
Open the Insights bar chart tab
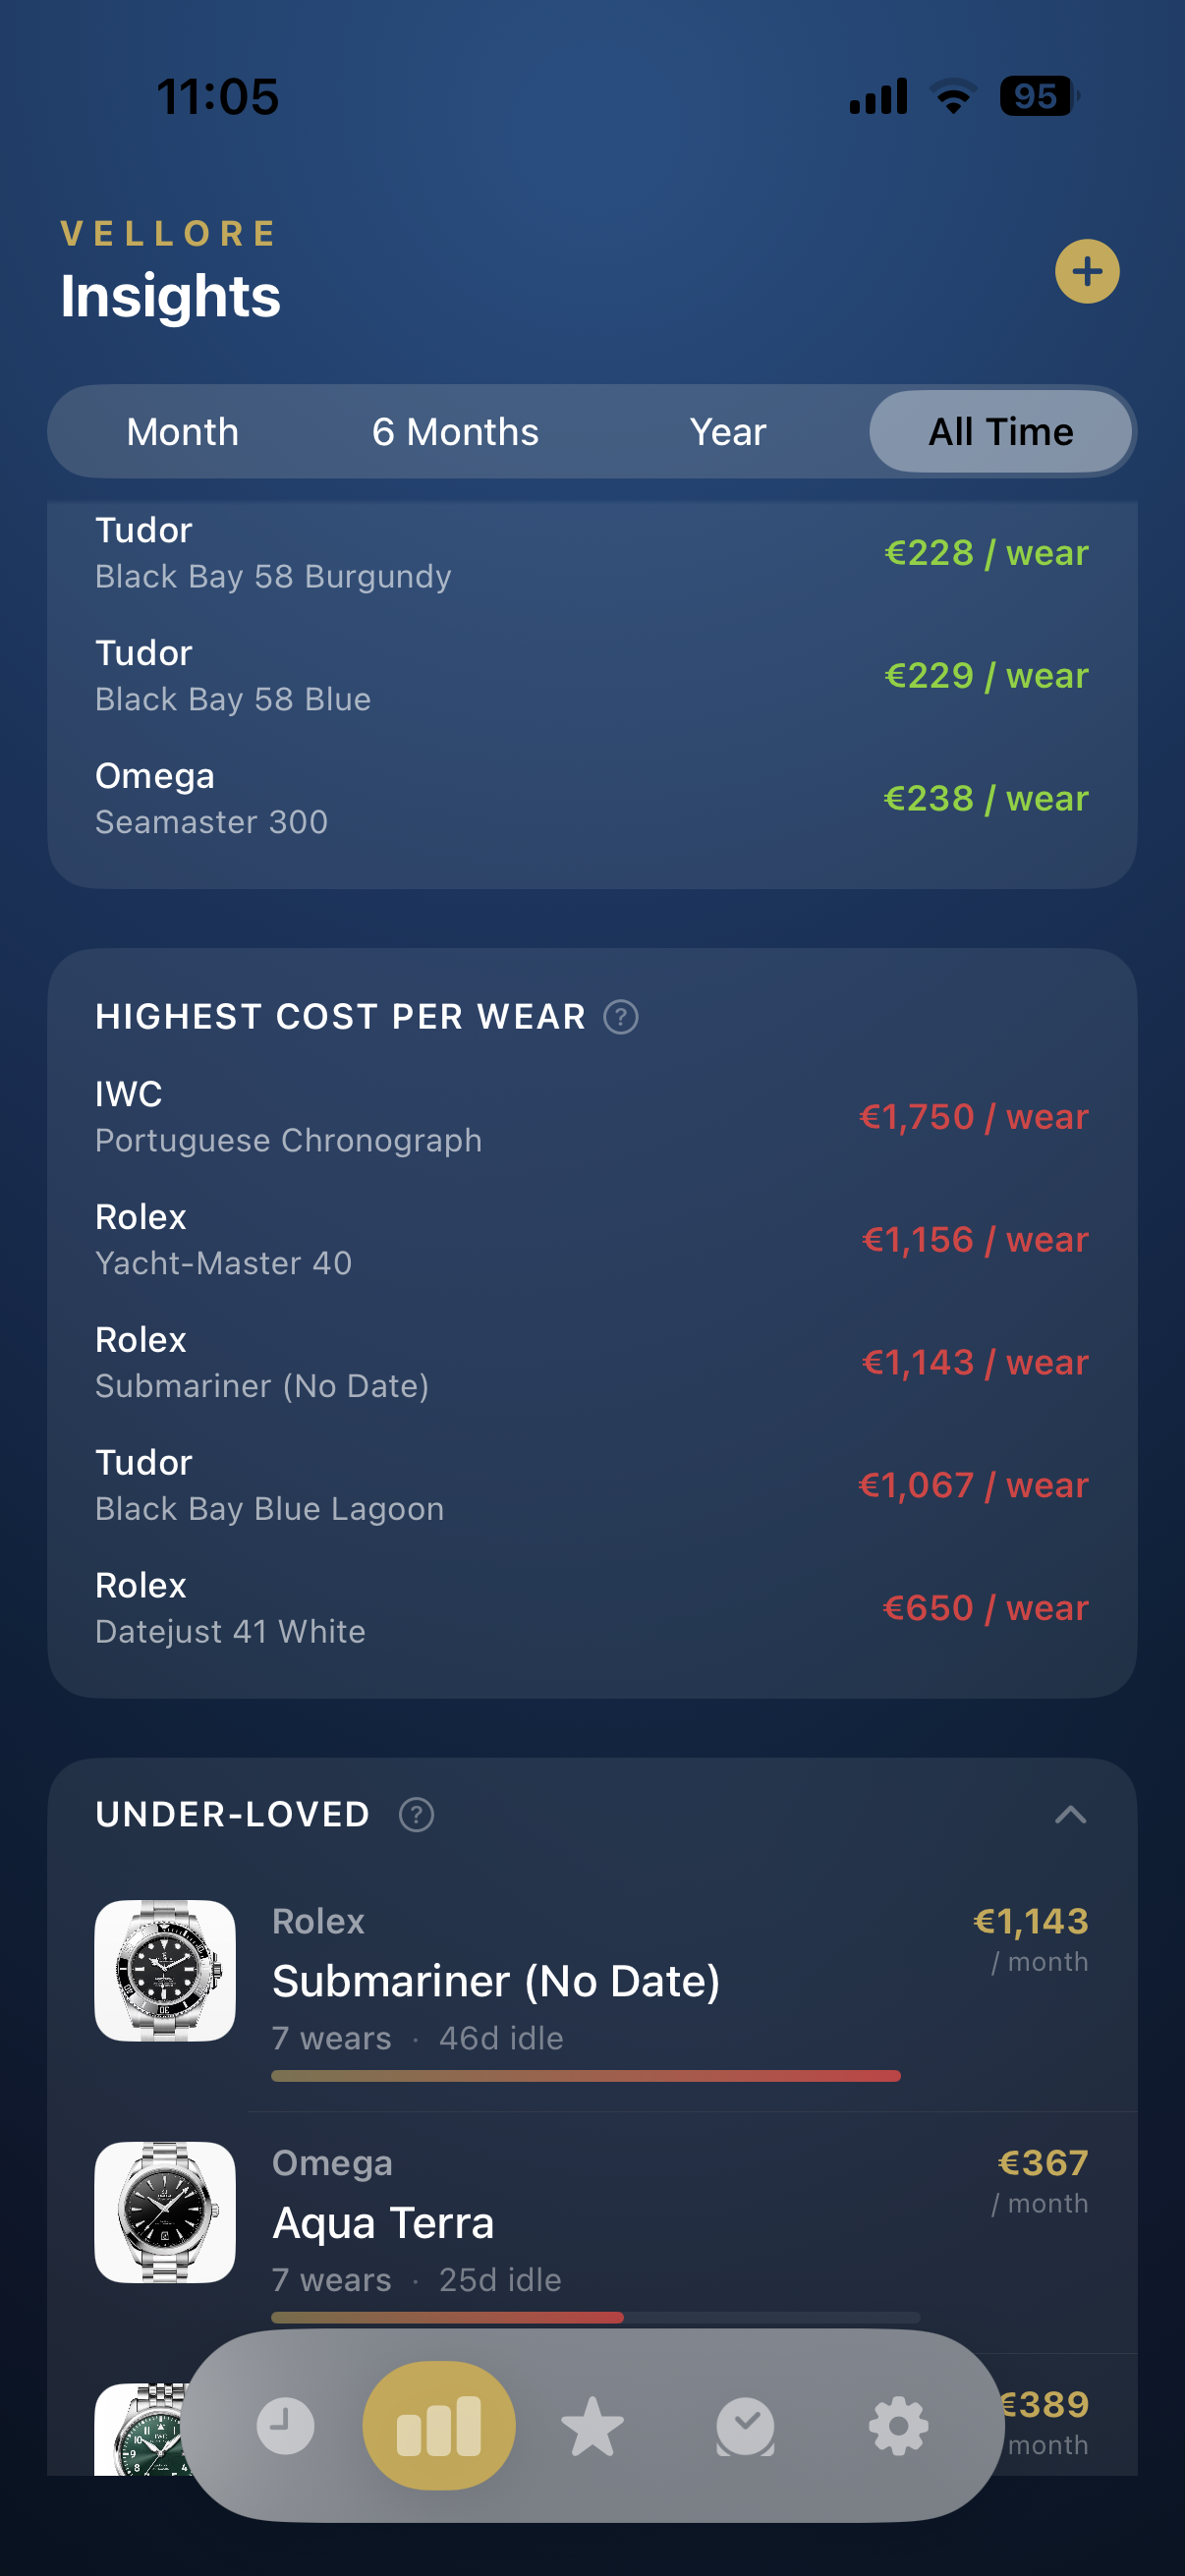click(x=438, y=2425)
